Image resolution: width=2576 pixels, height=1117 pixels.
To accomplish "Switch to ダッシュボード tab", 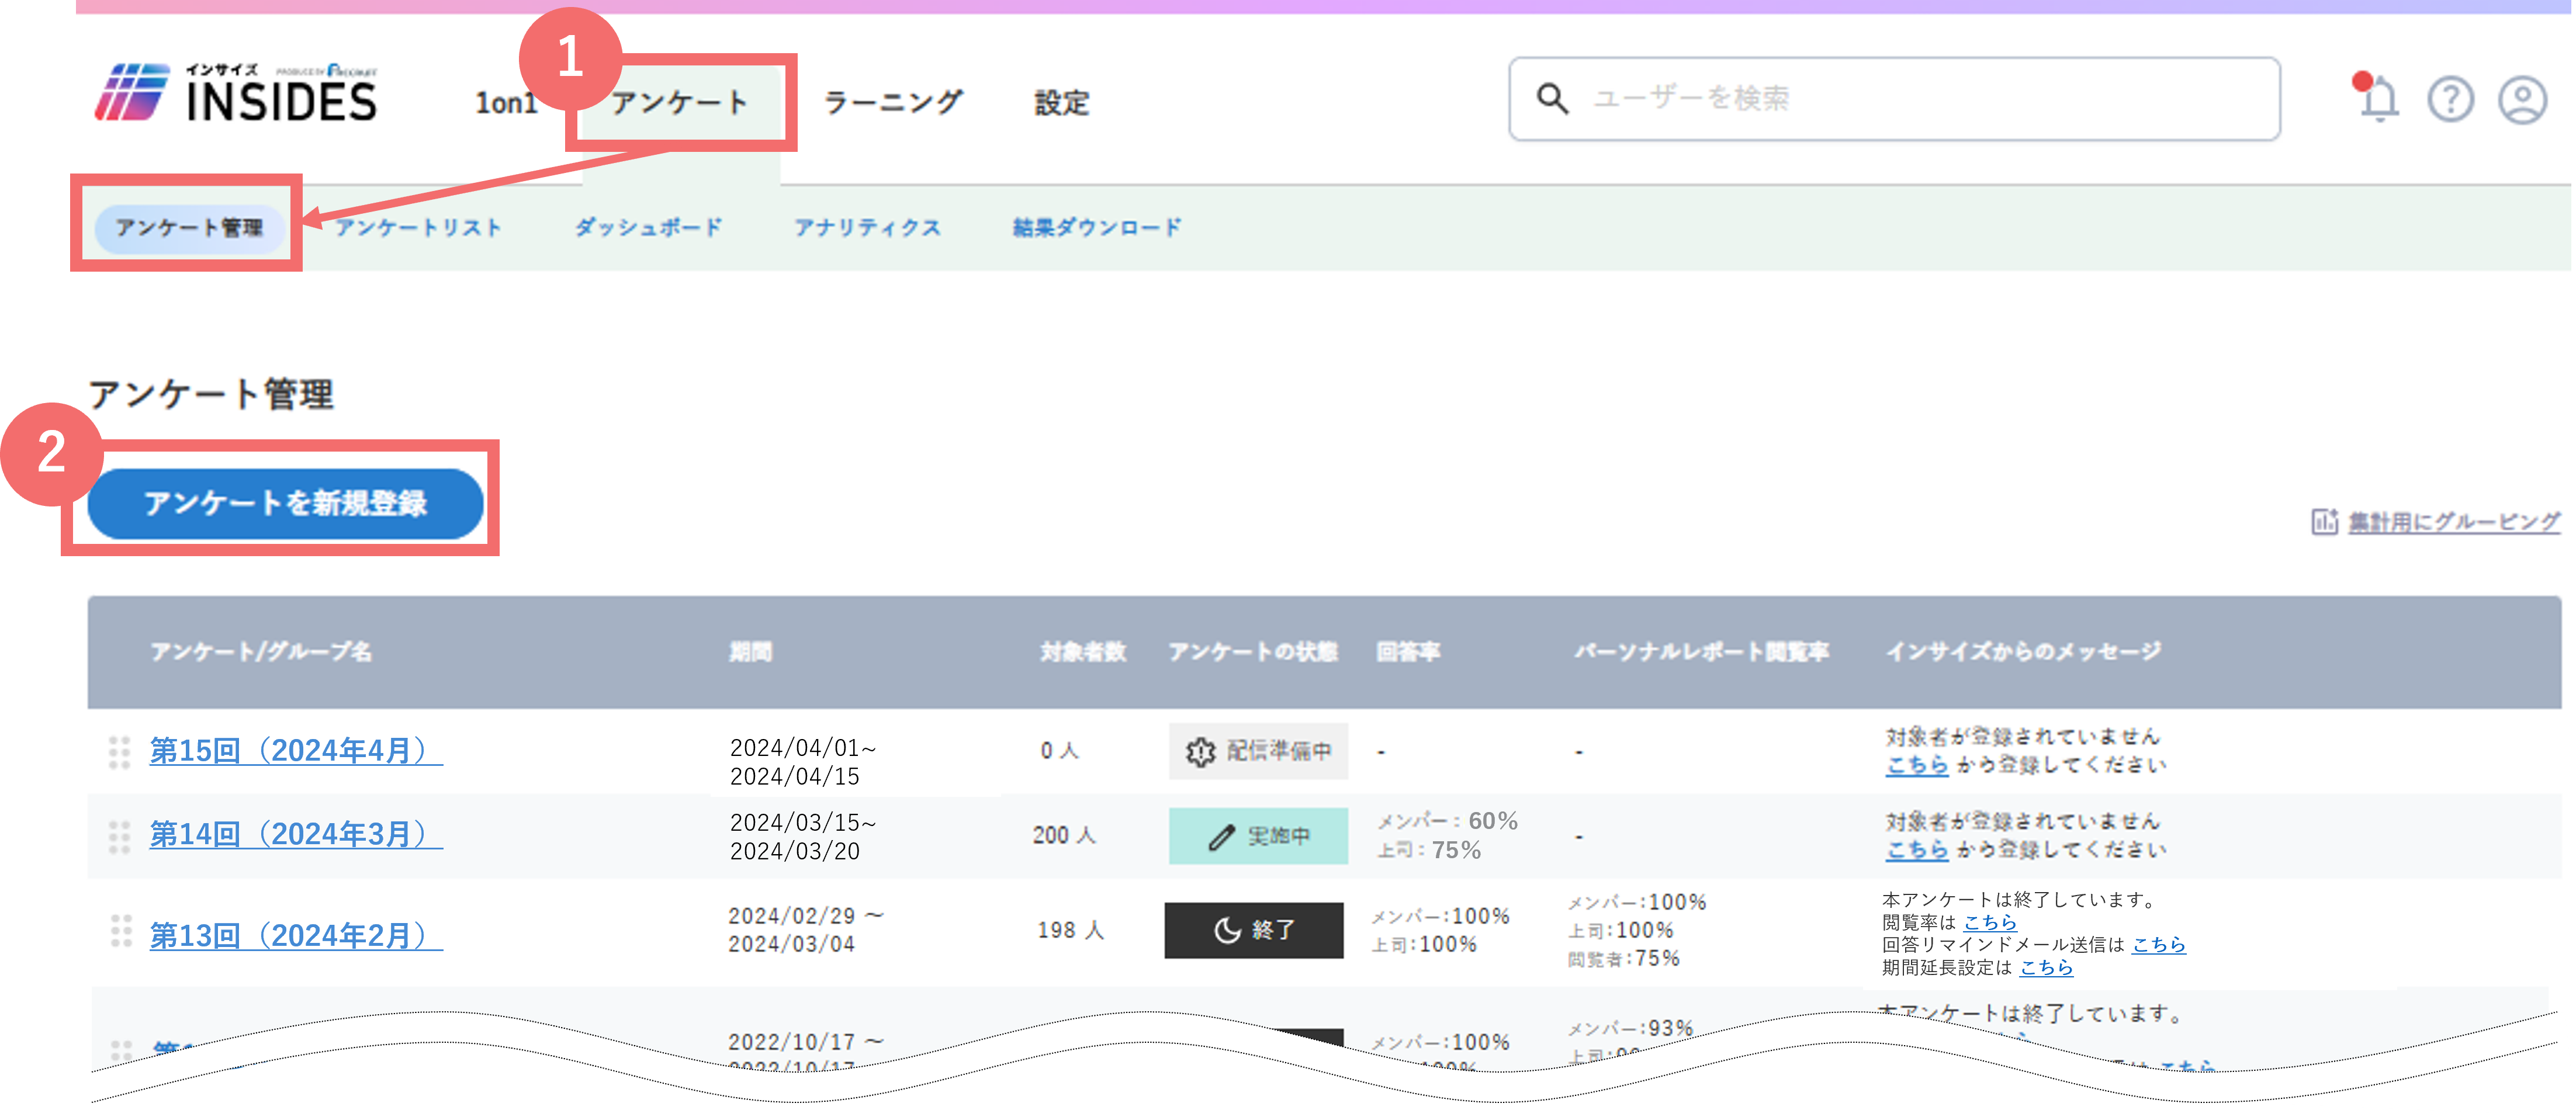I will [649, 227].
